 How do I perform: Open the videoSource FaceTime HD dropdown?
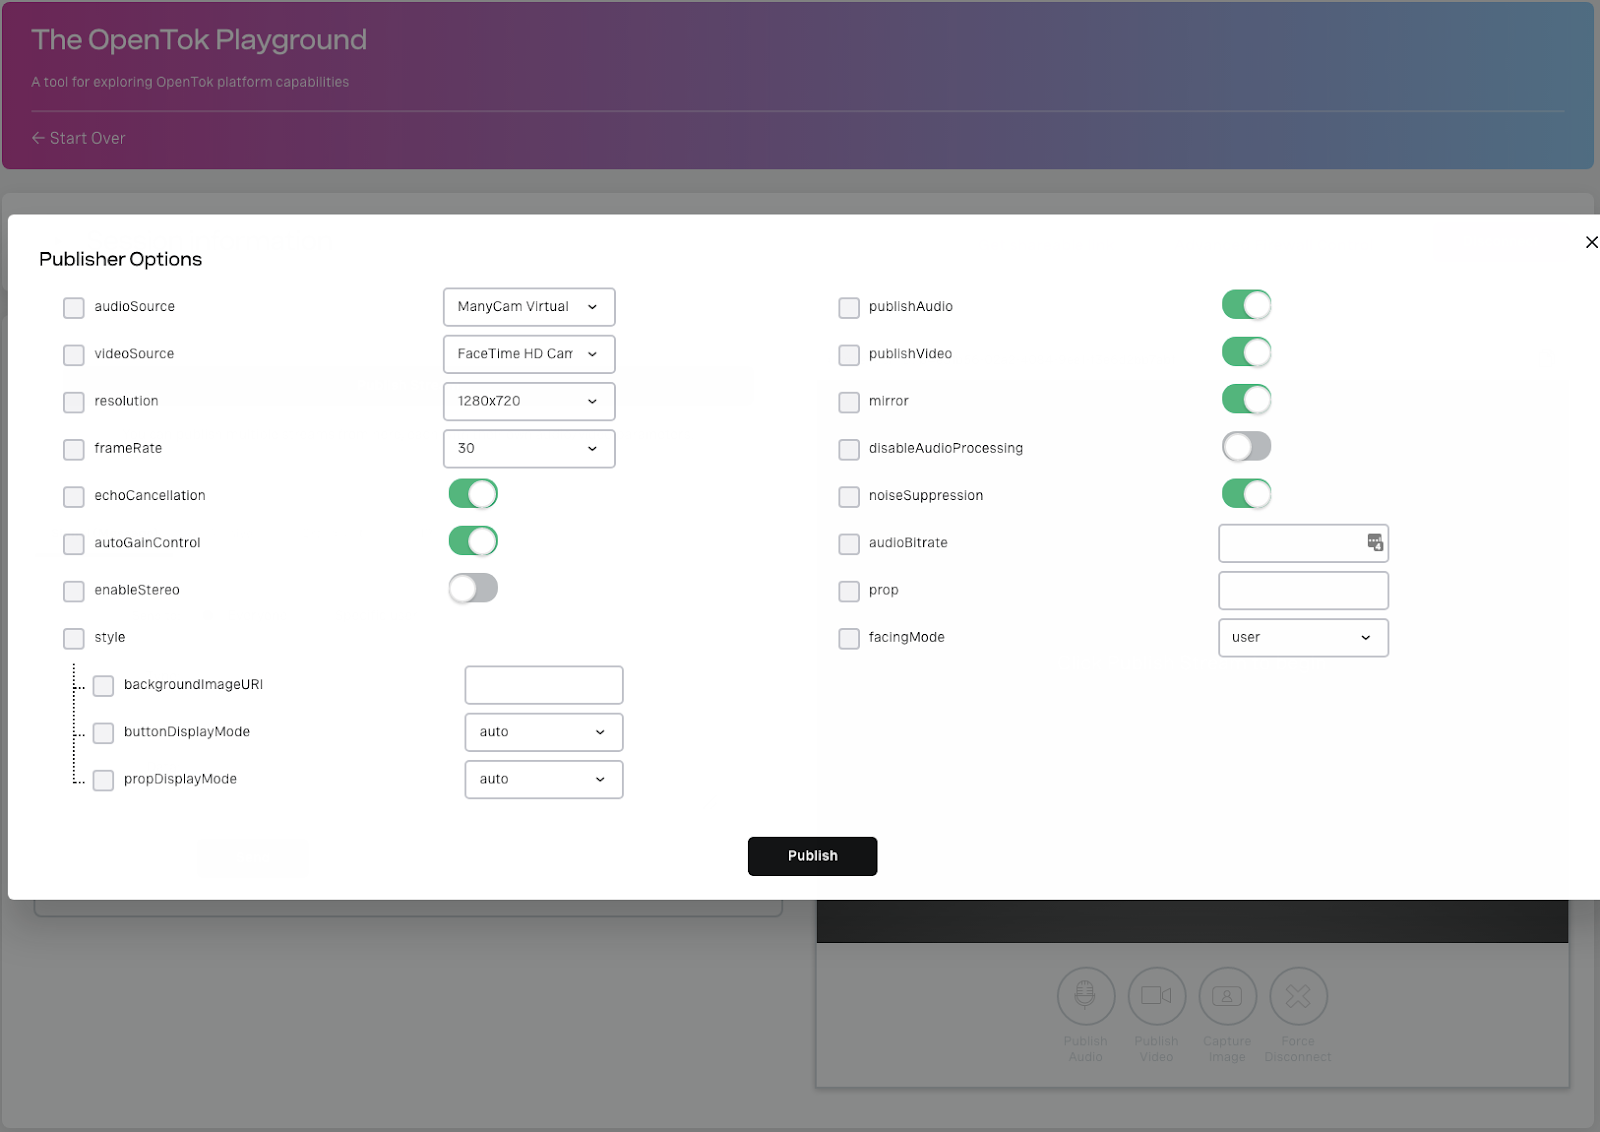point(529,354)
